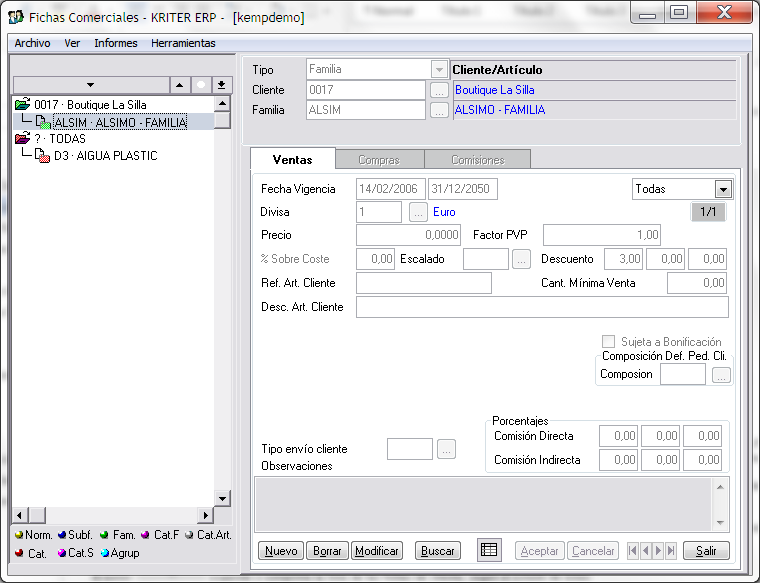
Task: Click the tree horizontal scrollbar right arrow
Action: coord(207,515)
